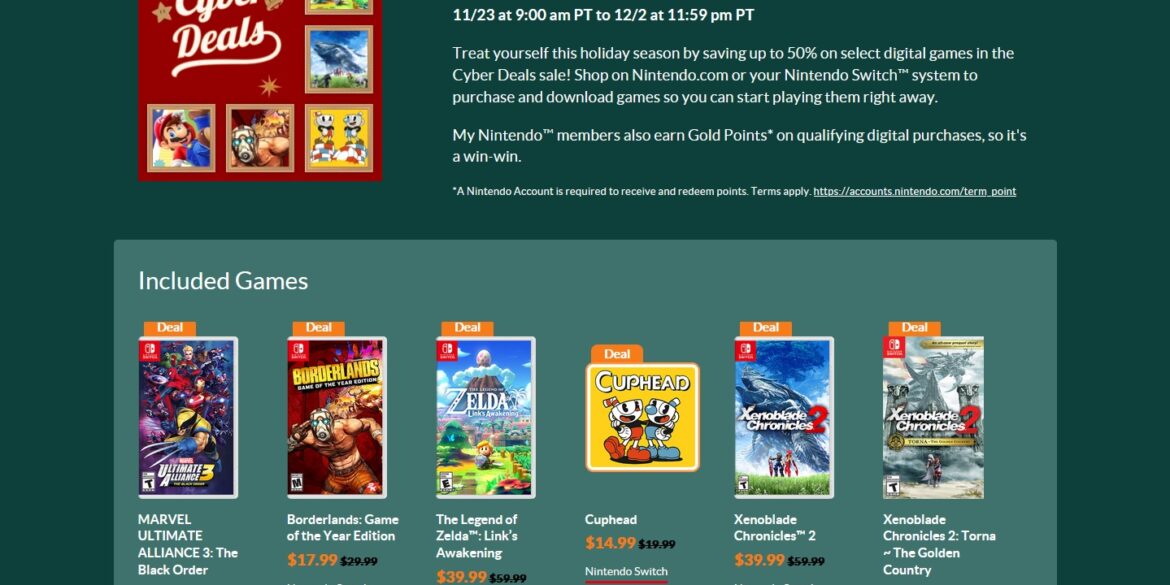The height and width of the screenshot is (585, 1170).
Task: Click the Legend of Zelda Link's Awakening title
Action: click(477, 536)
